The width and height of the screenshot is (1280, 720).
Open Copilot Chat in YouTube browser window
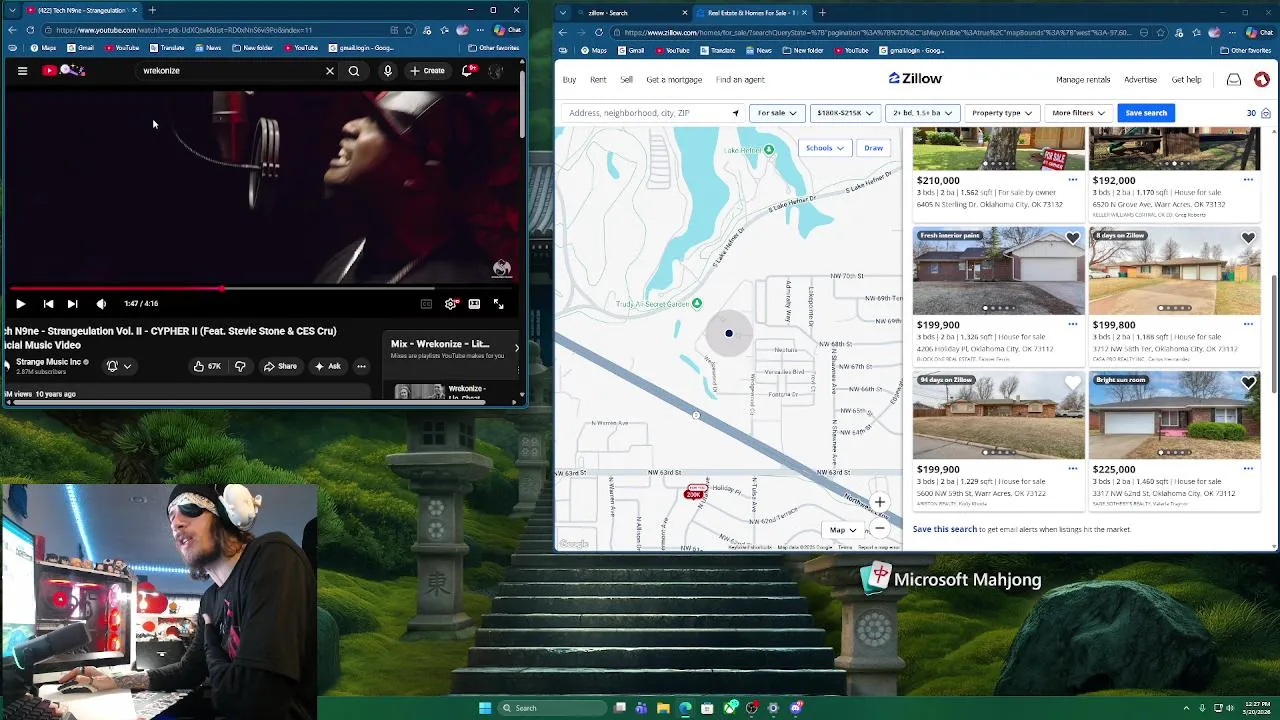click(x=507, y=30)
